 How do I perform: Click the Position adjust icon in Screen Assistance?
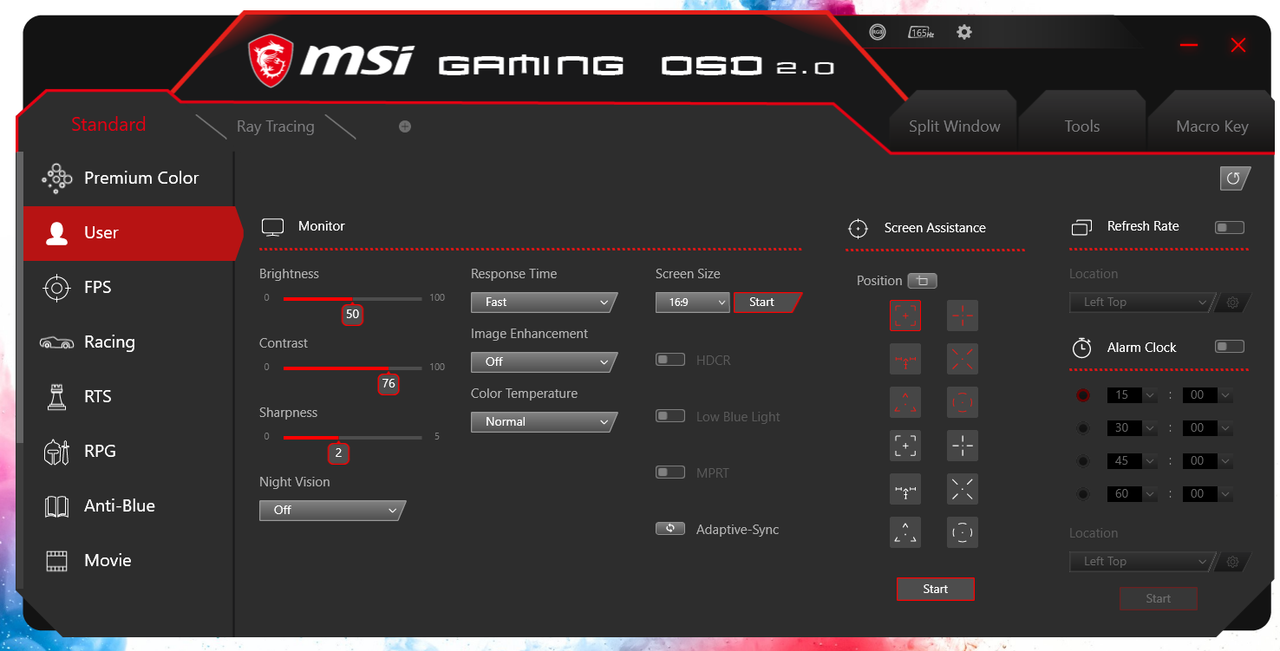click(922, 281)
